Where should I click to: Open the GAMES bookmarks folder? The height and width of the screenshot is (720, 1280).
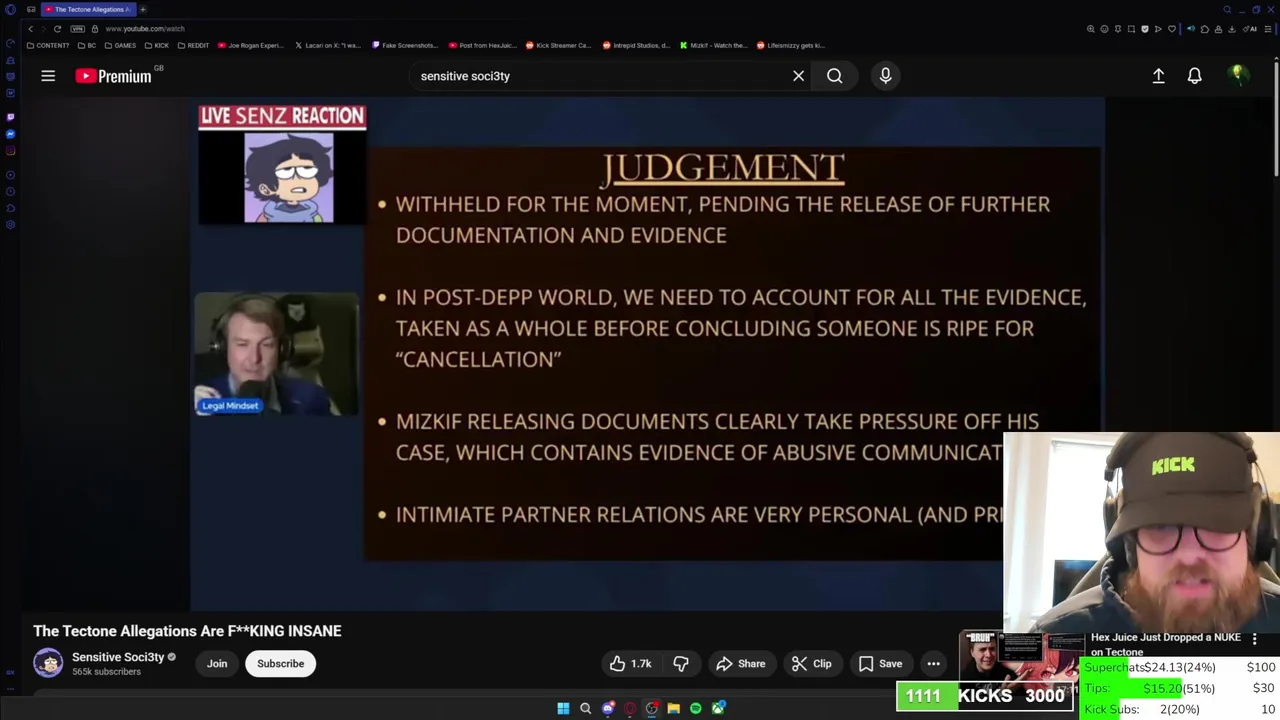tap(120, 45)
